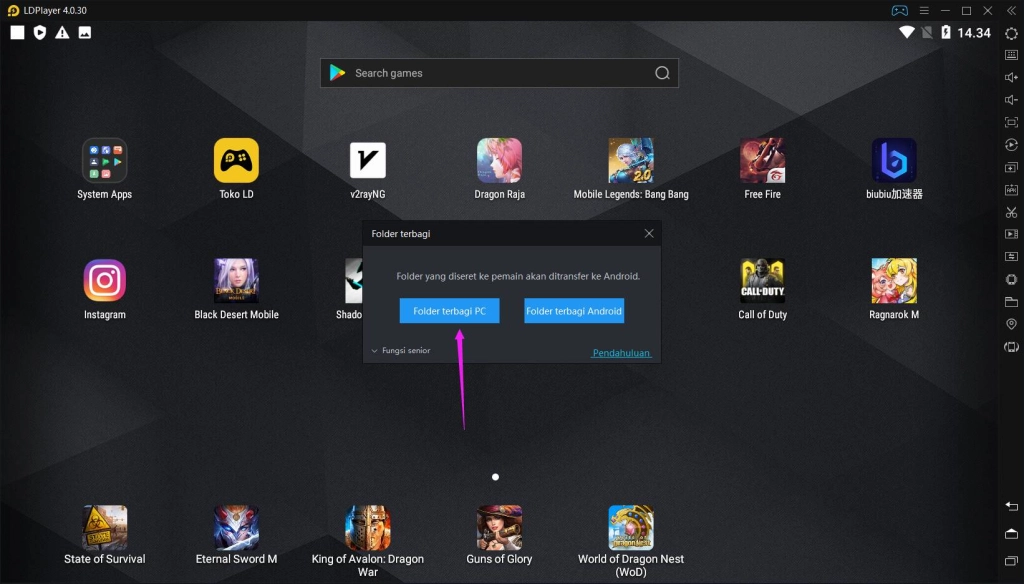Click the shake device sidebar icon
The height and width of the screenshot is (584, 1024).
pyautogui.click(x=1011, y=346)
